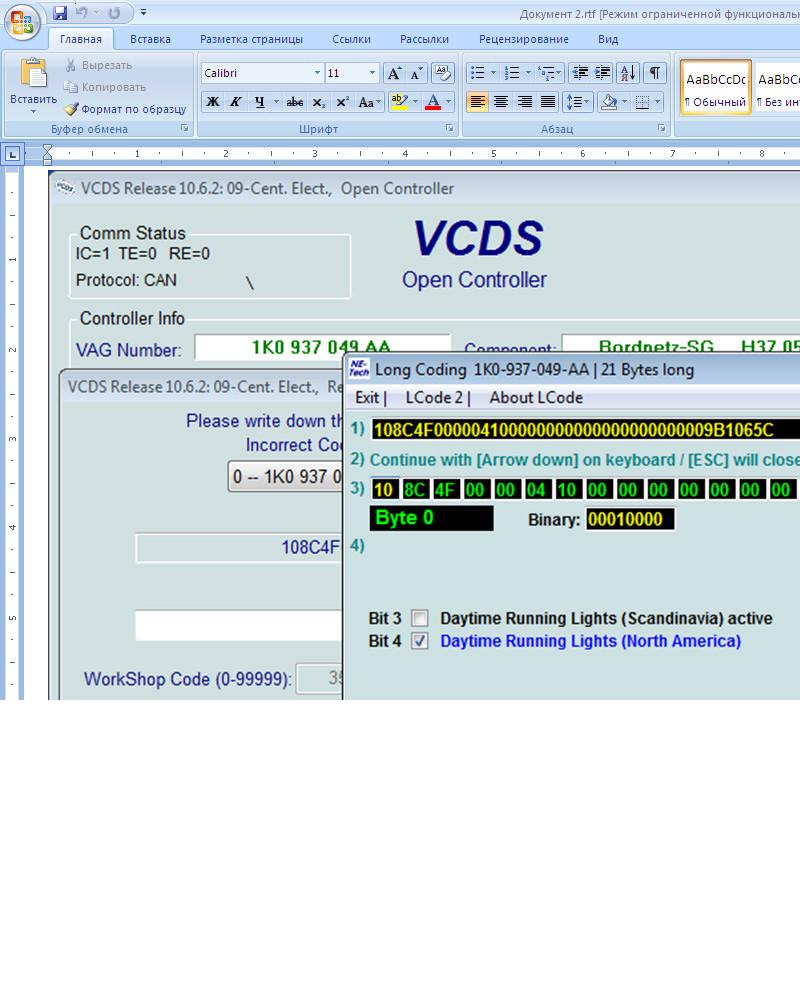The width and height of the screenshot is (800, 1000).
Task: Apply the red font color
Action: (433, 102)
